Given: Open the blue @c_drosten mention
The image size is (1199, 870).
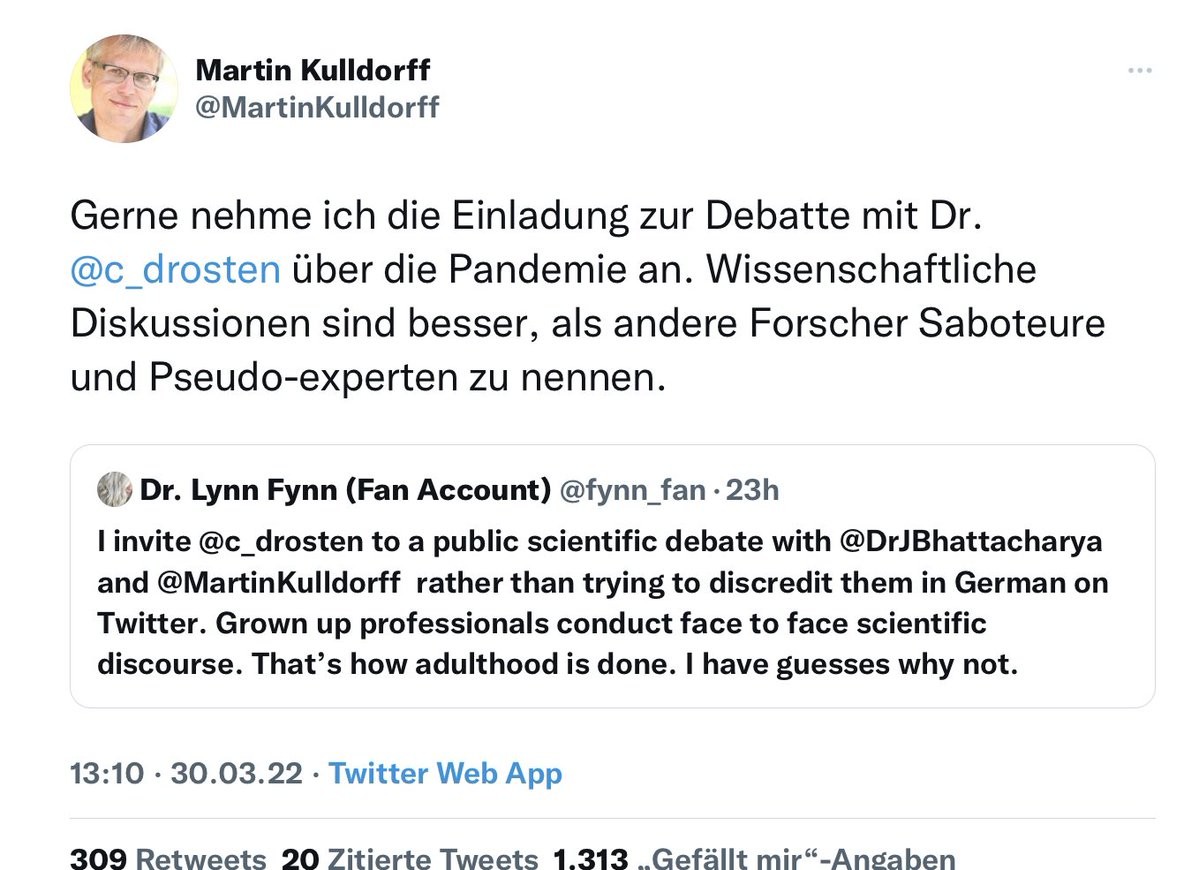Looking at the screenshot, I should point(175,269).
